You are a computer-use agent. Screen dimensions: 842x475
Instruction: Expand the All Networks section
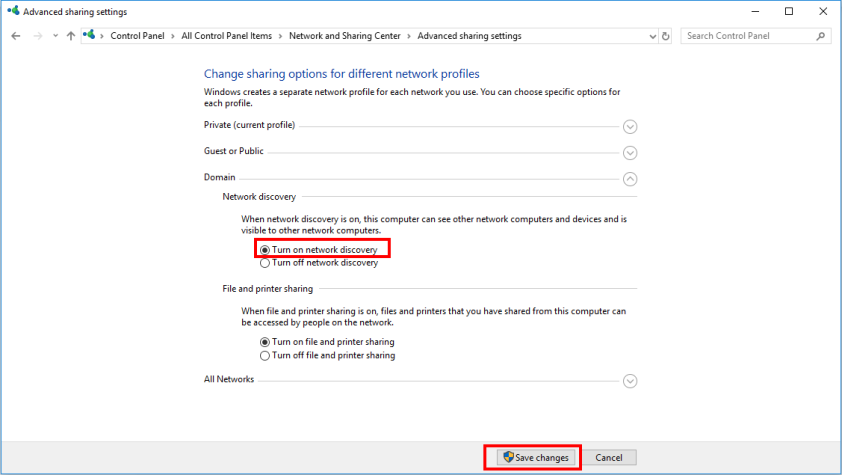(x=630, y=381)
